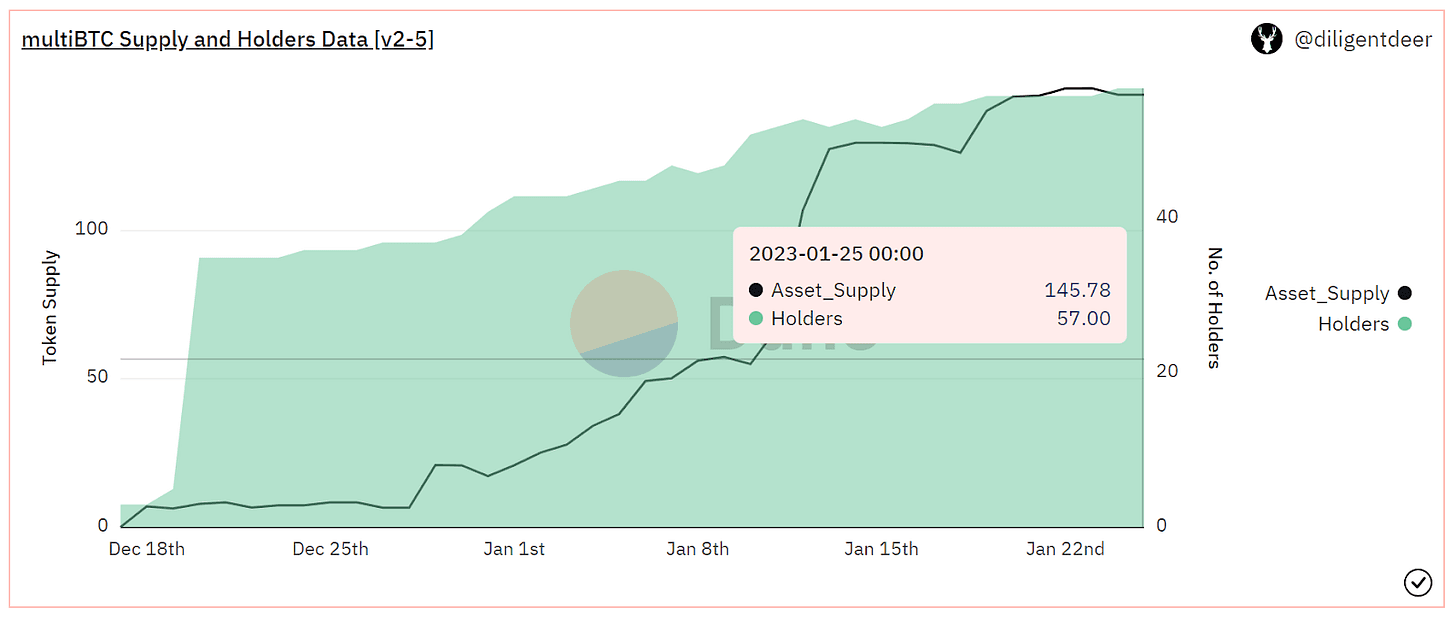Click the Token Supply axis title
This screenshot has width=1456, height=619.
50,307
